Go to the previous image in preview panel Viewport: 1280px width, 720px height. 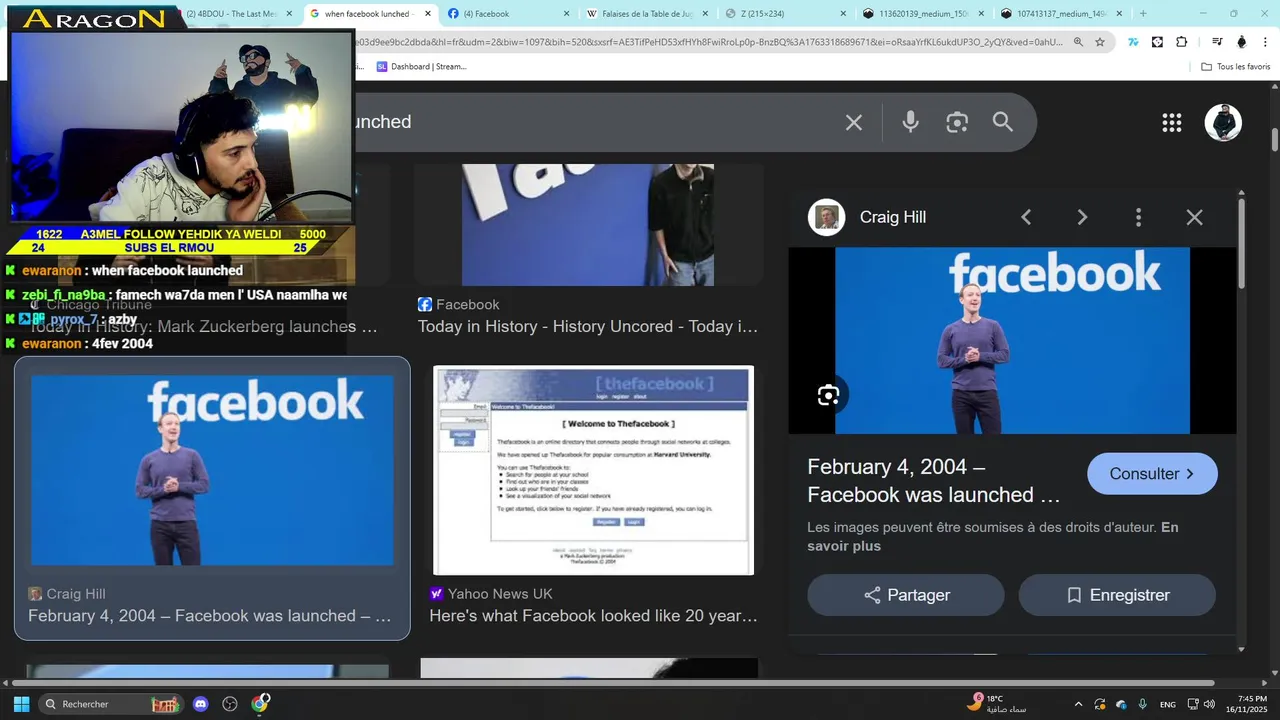pyautogui.click(x=1026, y=217)
